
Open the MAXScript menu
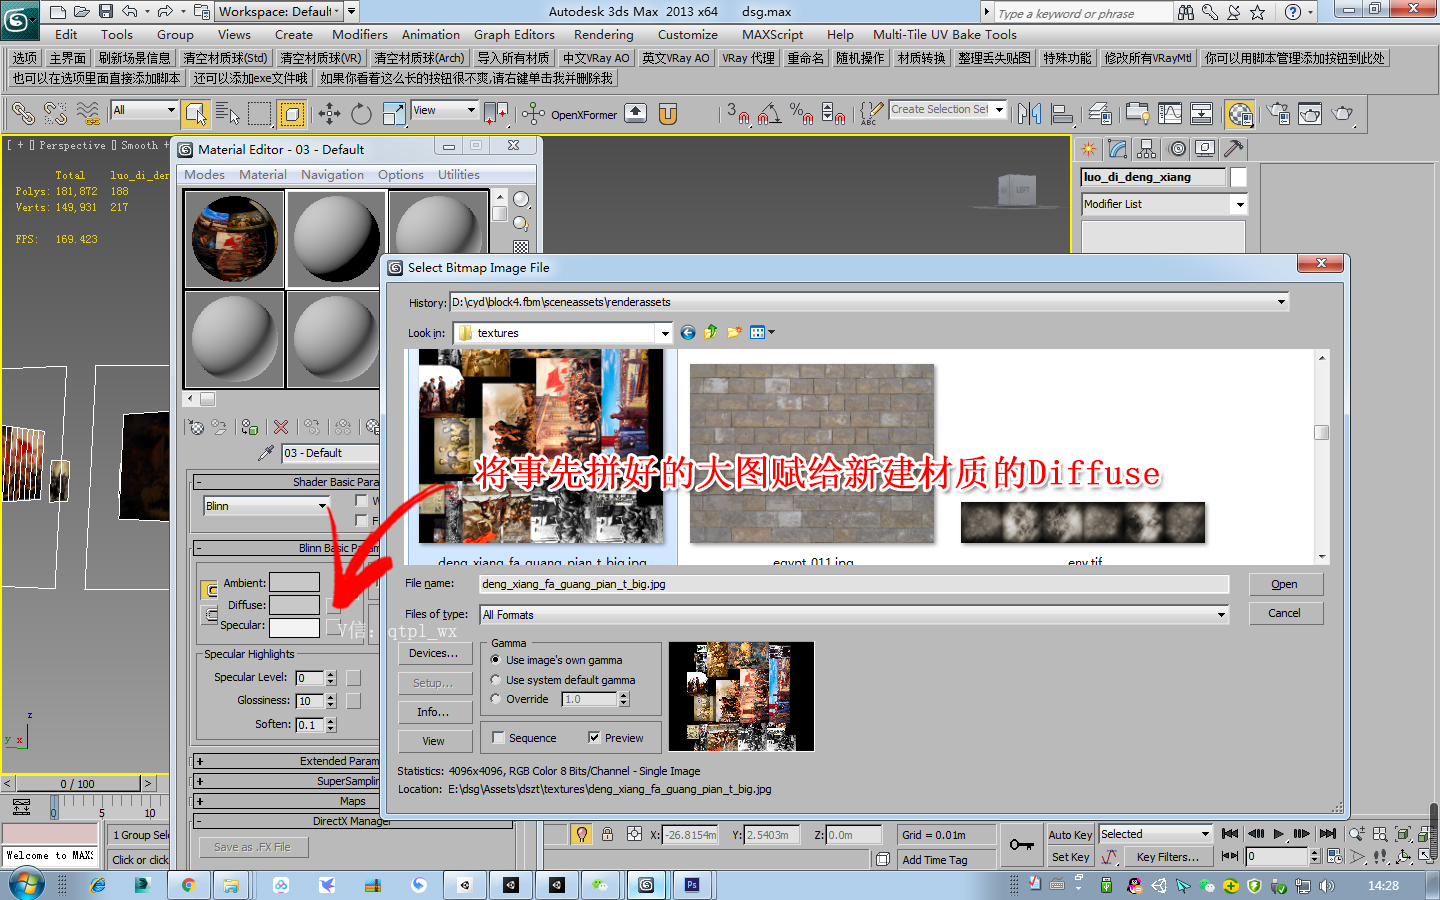pyautogui.click(x=772, y=34)
